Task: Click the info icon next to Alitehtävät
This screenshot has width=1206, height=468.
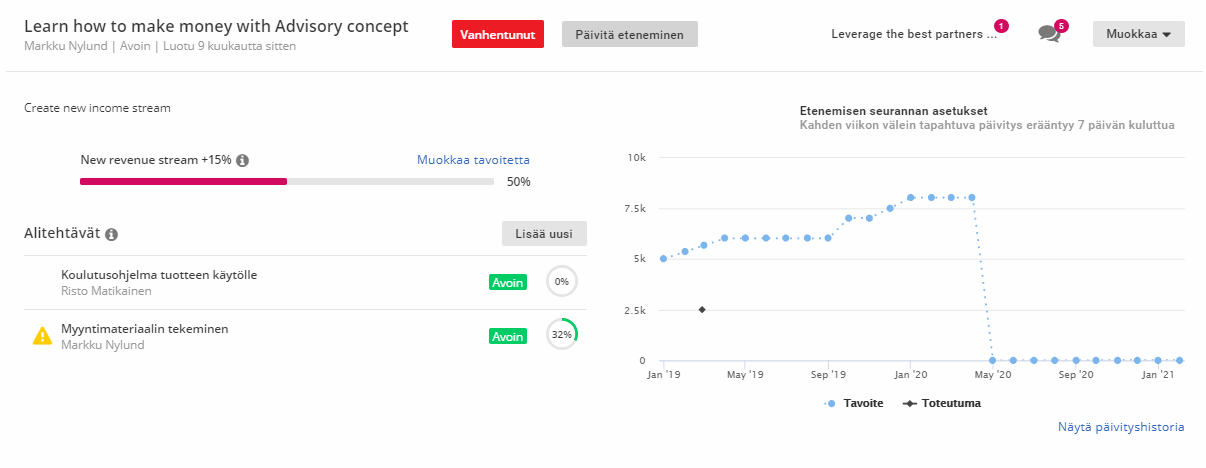Action: click(111, 234)
